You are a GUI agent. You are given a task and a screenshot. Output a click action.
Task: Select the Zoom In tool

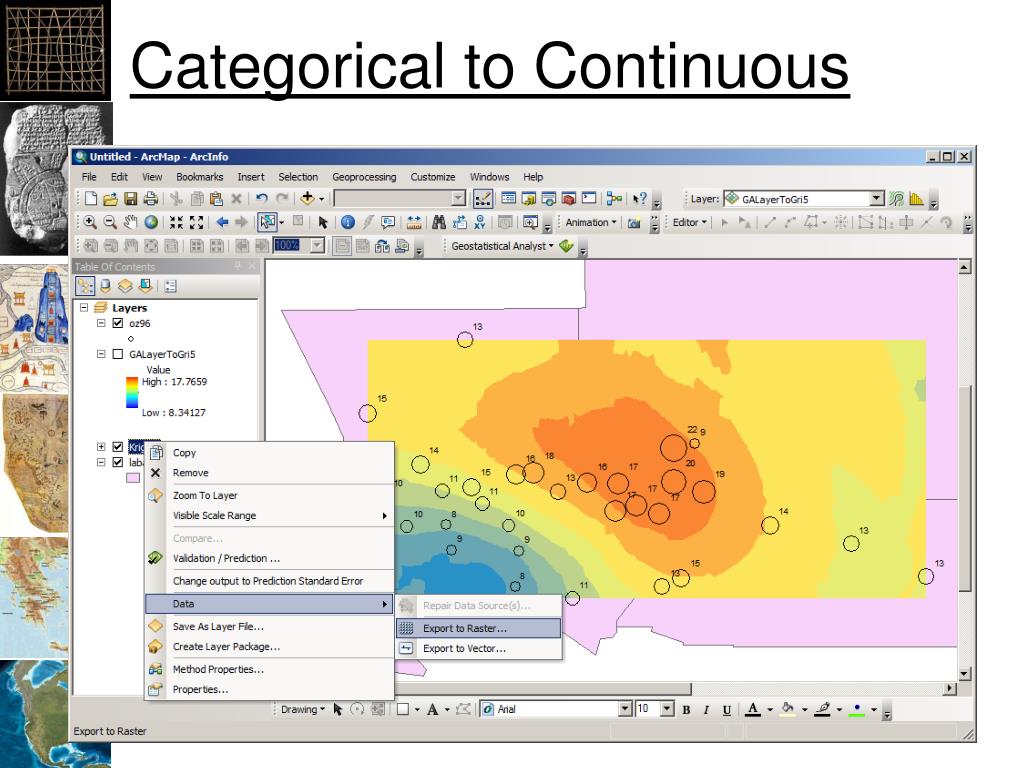coord(90,222)
